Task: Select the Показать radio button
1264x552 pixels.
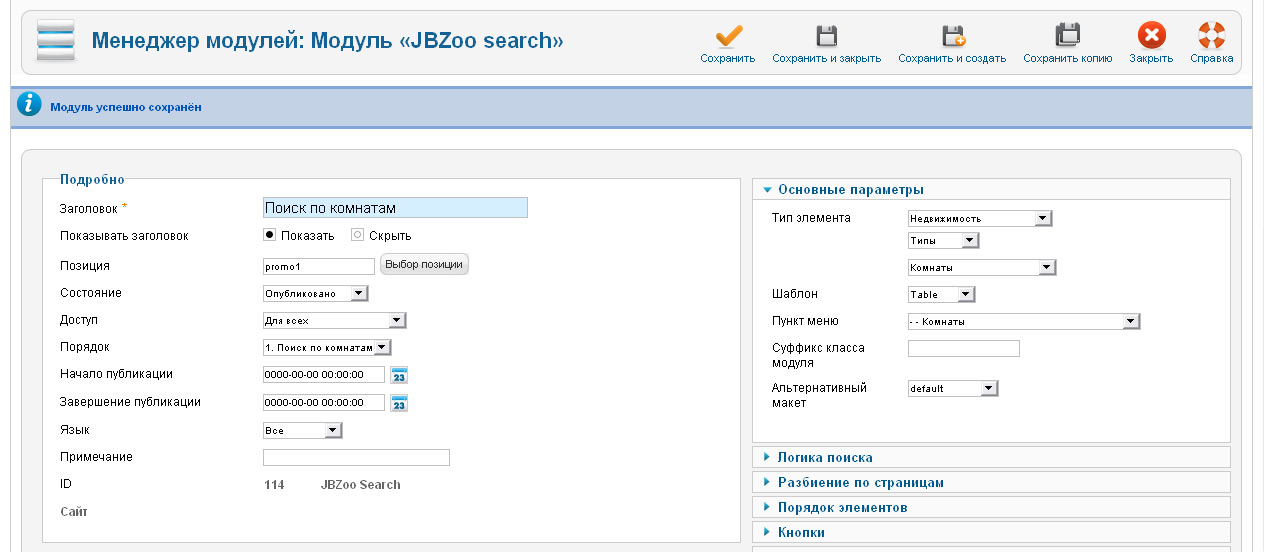Action: [269, 235]
